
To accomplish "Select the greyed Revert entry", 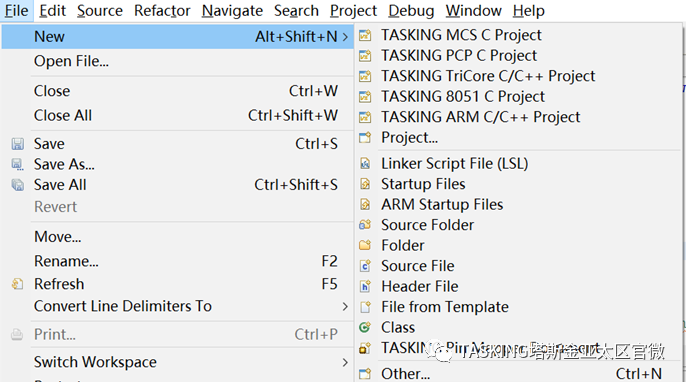I will pos(177,207).
